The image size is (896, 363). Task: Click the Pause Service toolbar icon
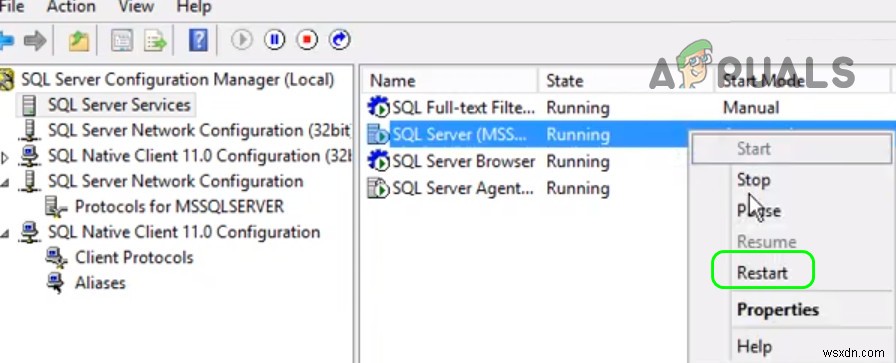pos(274,40)
